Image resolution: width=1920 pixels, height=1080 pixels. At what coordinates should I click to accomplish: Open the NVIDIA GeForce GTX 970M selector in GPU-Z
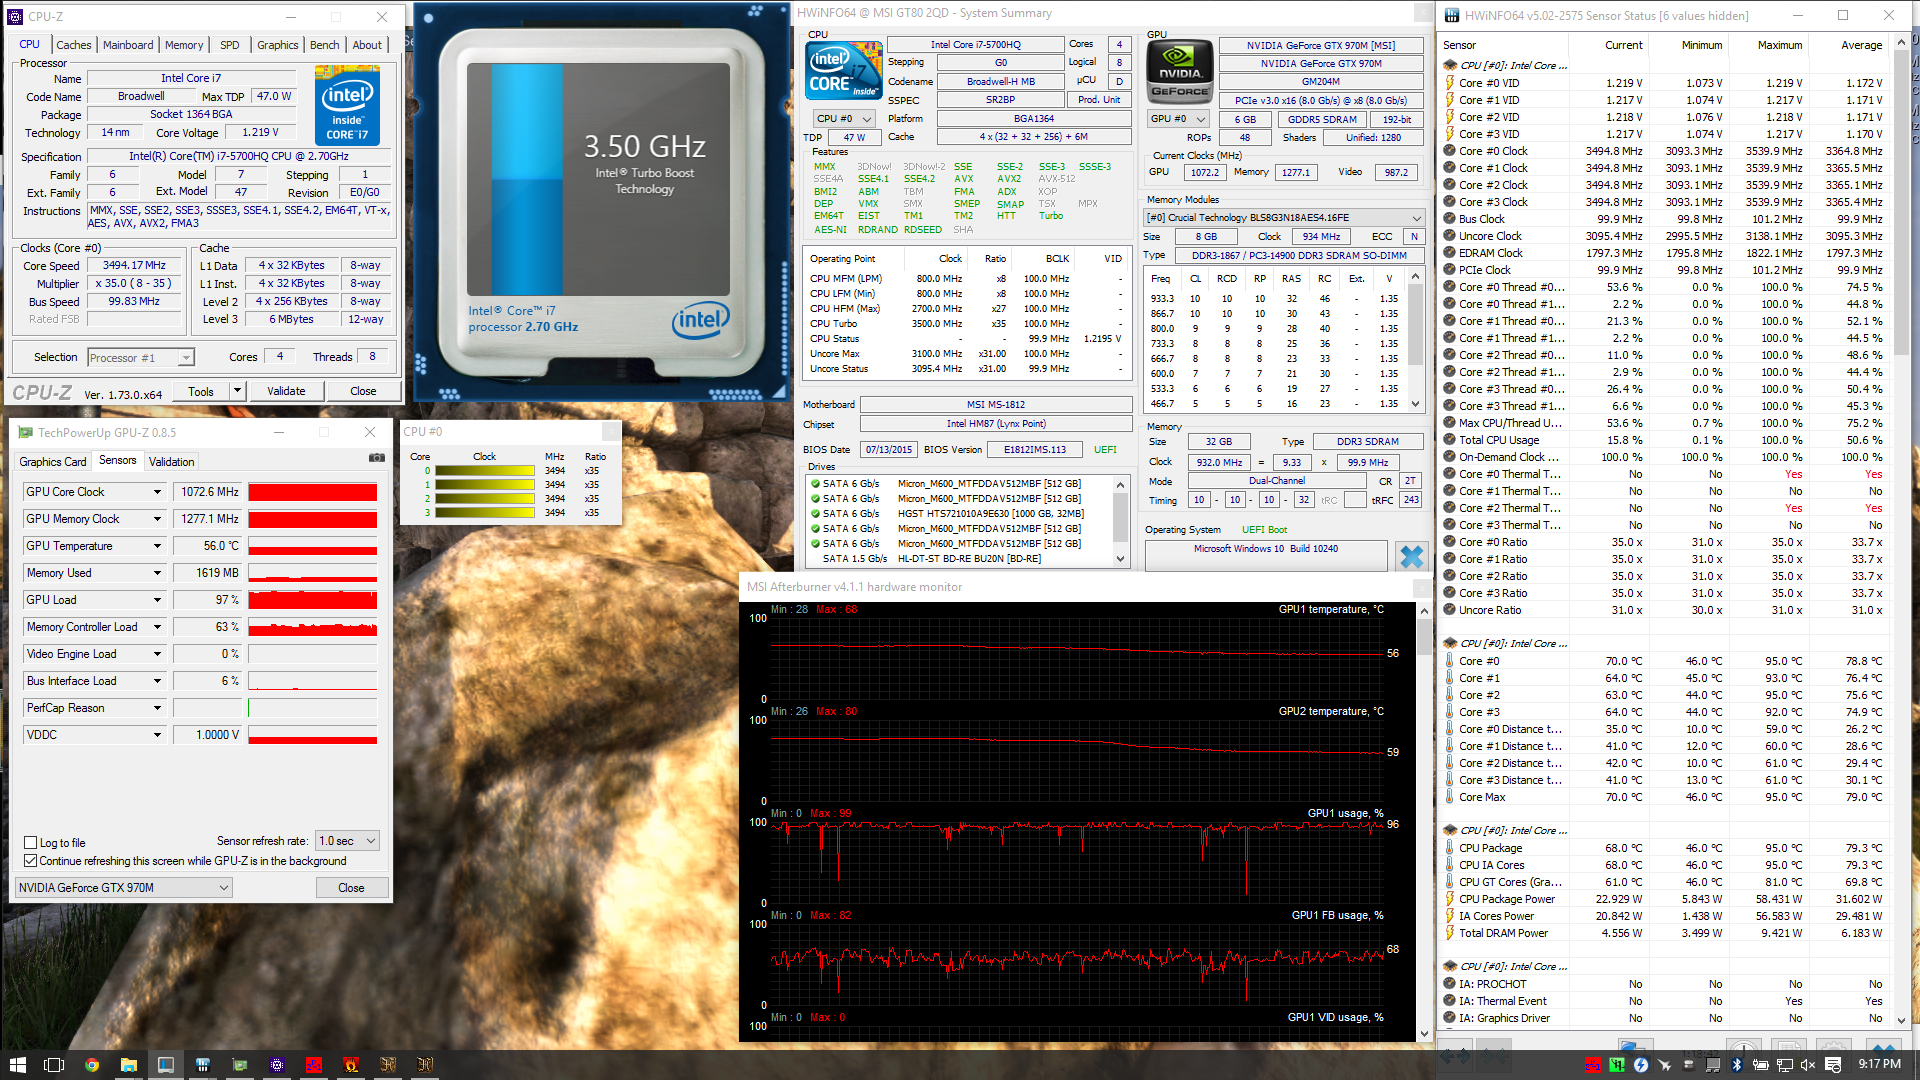click(x=124, y=888)
